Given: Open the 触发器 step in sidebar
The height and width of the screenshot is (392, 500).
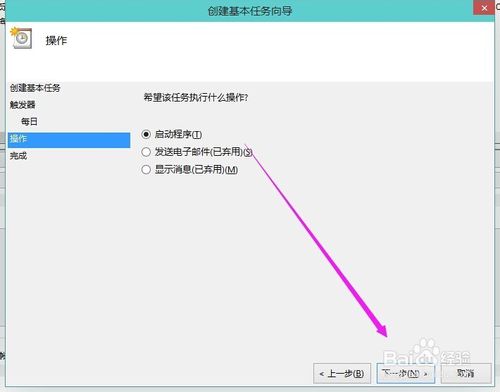Looking at the screenshot, I should (x=22, y=105).
